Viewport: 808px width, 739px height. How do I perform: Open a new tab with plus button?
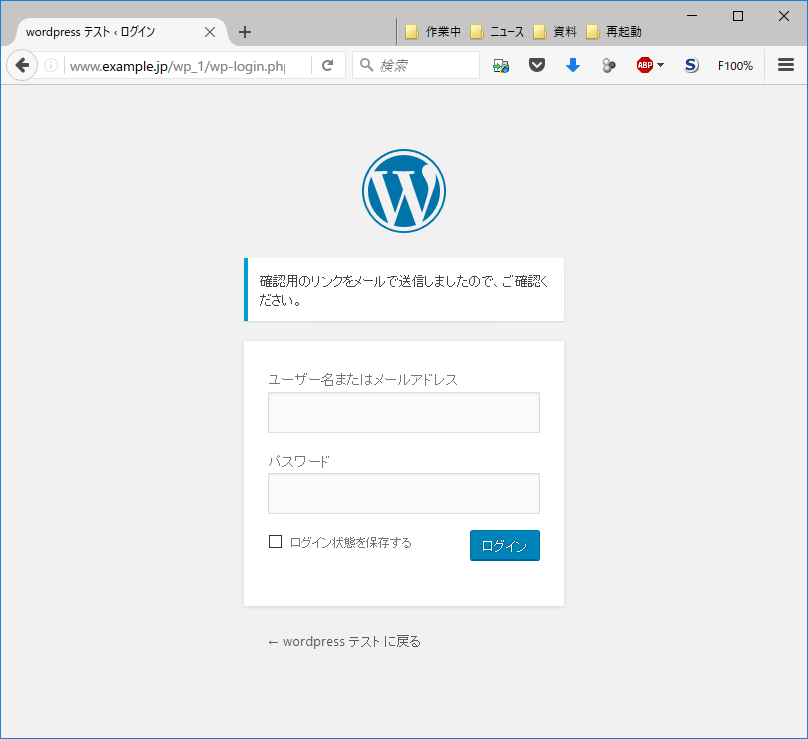pyautogui.click(x=245, y=32)
